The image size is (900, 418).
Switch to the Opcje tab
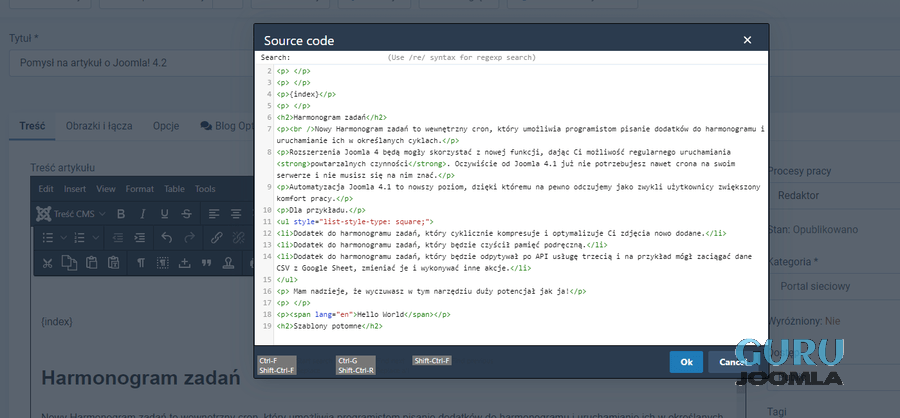166,126
